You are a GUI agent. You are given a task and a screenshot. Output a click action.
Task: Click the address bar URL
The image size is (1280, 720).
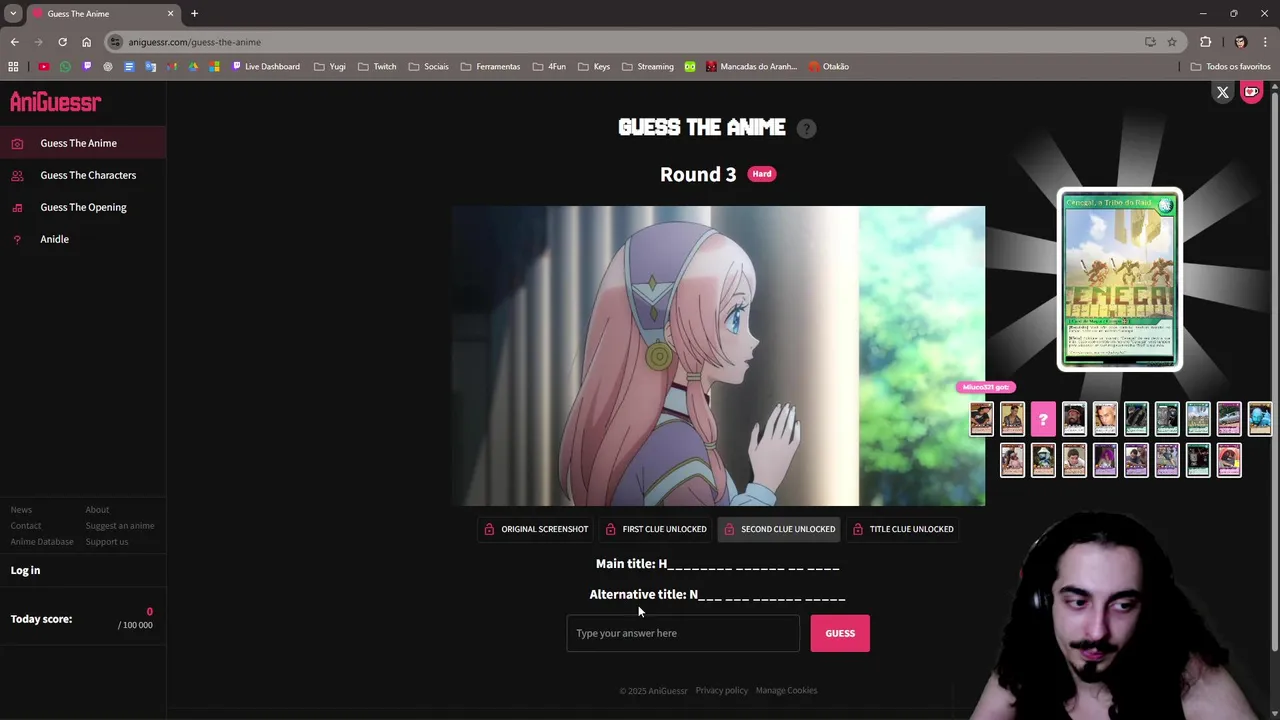click(195, 42)
